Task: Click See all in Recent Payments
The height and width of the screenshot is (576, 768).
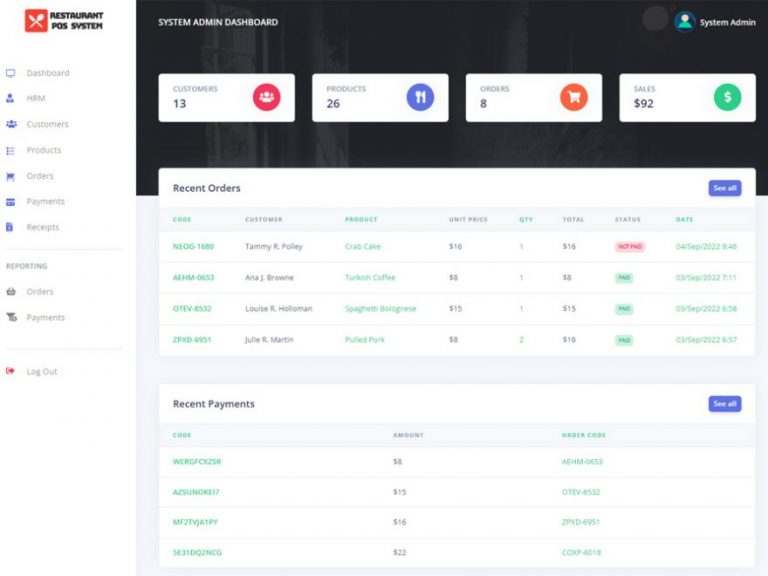Action: [x=724, y=404]
